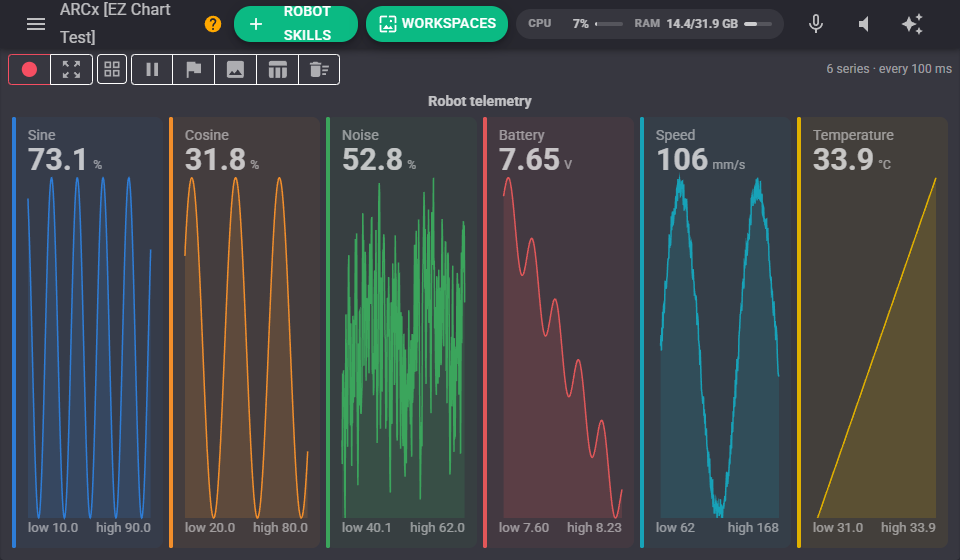The height and width of the screenshot is (560, 960).
Task: Click the Robot telemetry chart title
Action: [x=479, y=101]
